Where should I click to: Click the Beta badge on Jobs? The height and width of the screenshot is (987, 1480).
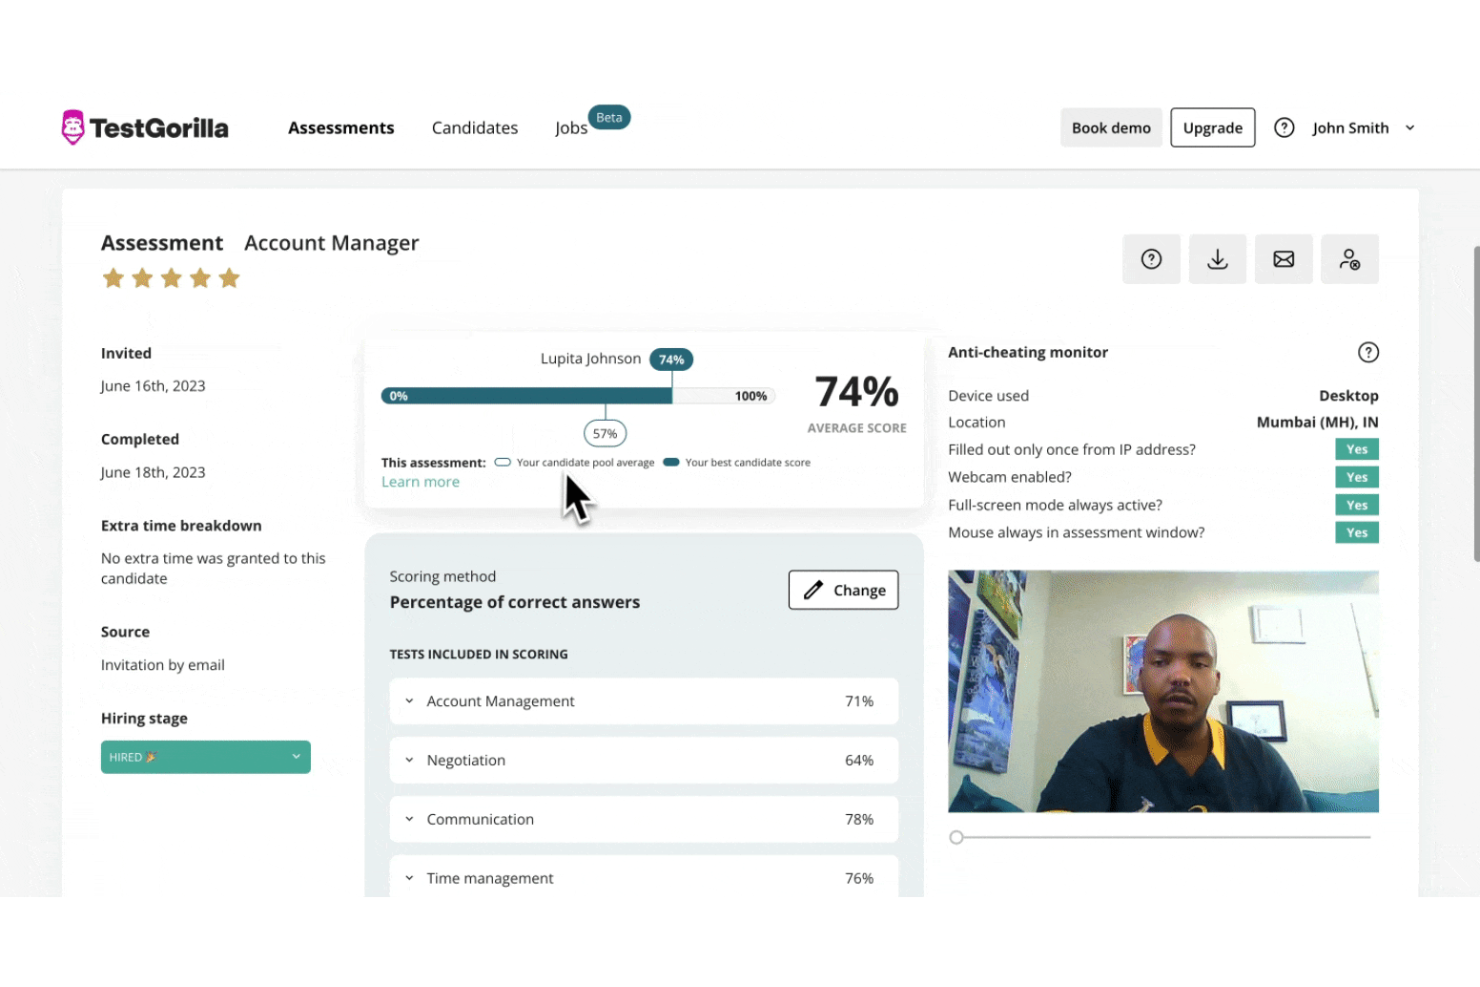pos(609,117)
